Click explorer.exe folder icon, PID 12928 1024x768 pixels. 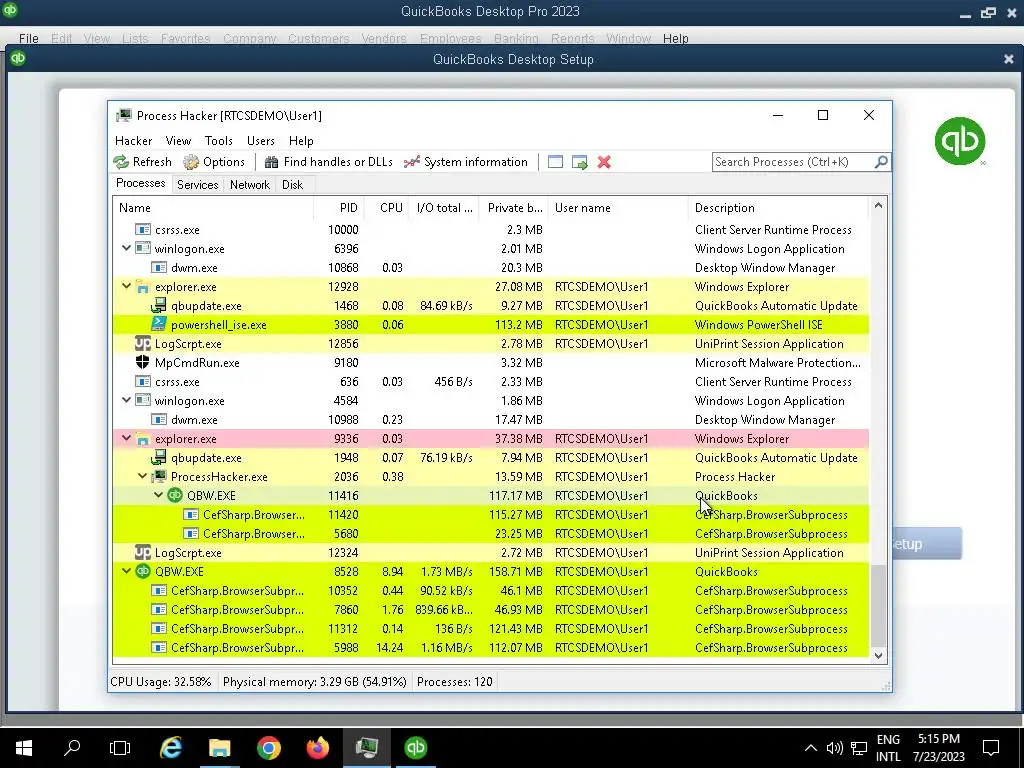click(142, 287)
